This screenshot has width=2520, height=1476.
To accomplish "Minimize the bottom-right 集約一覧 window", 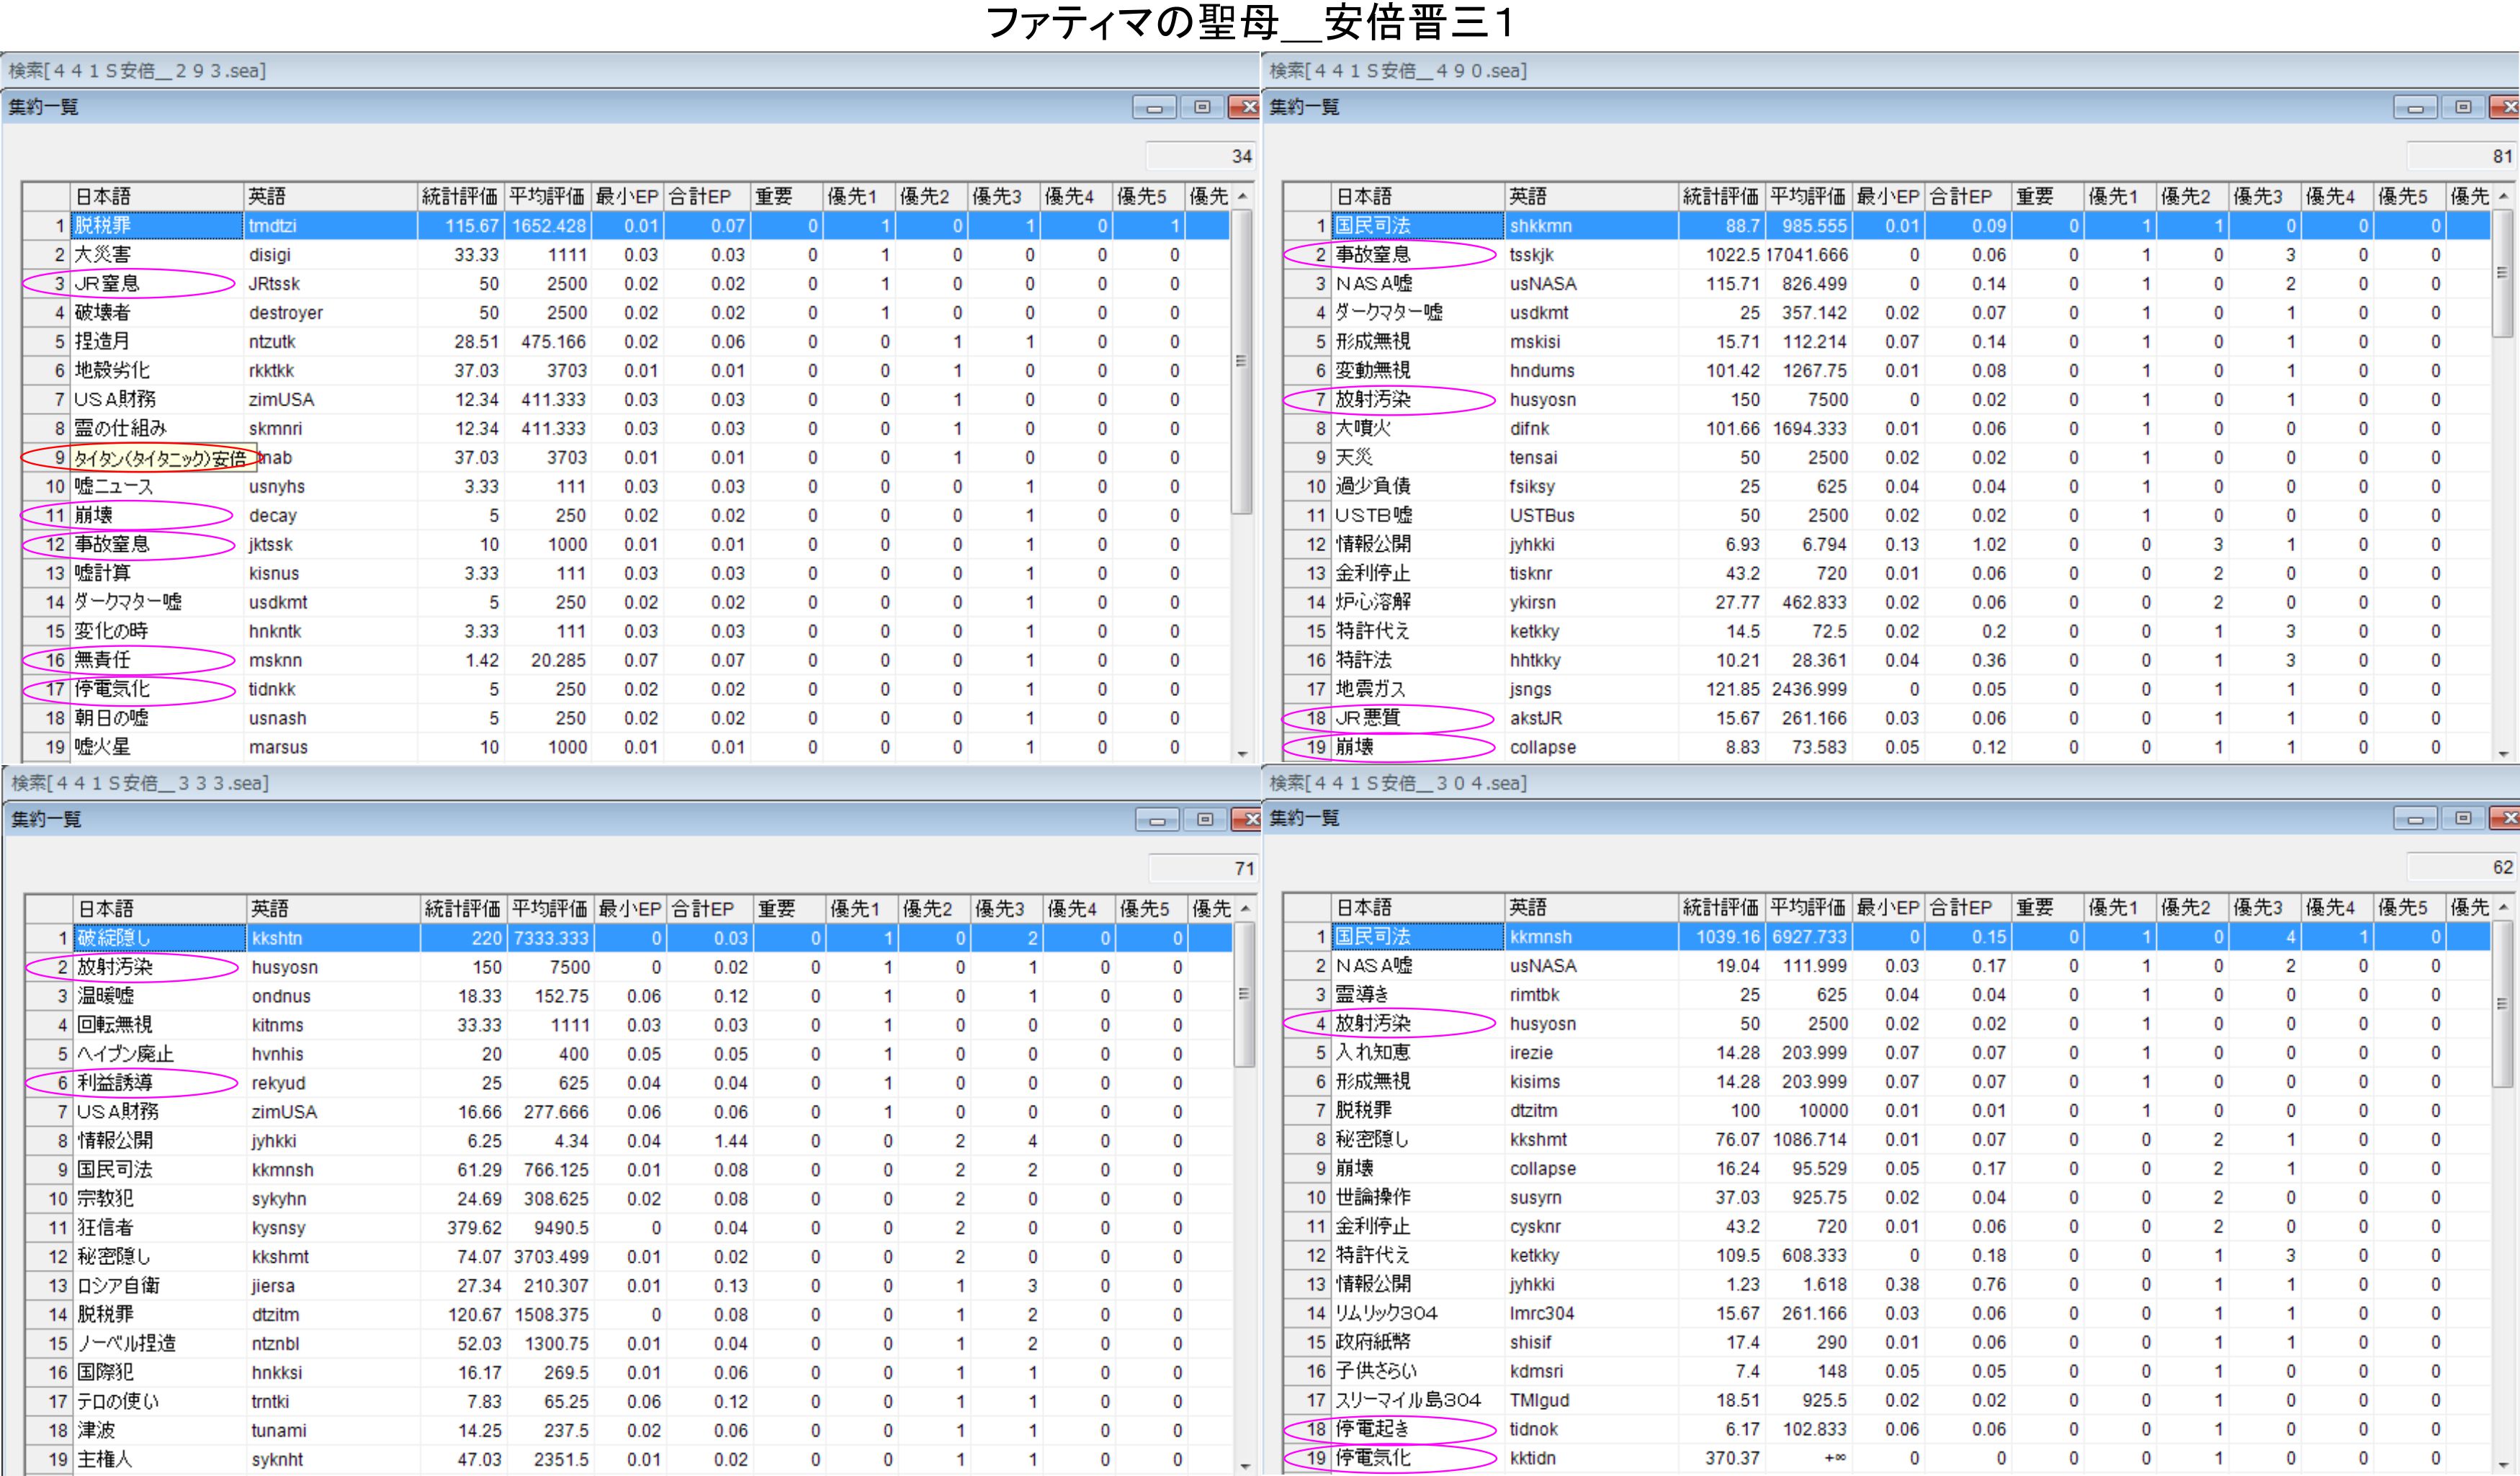I will click(x=2415, y=818).
